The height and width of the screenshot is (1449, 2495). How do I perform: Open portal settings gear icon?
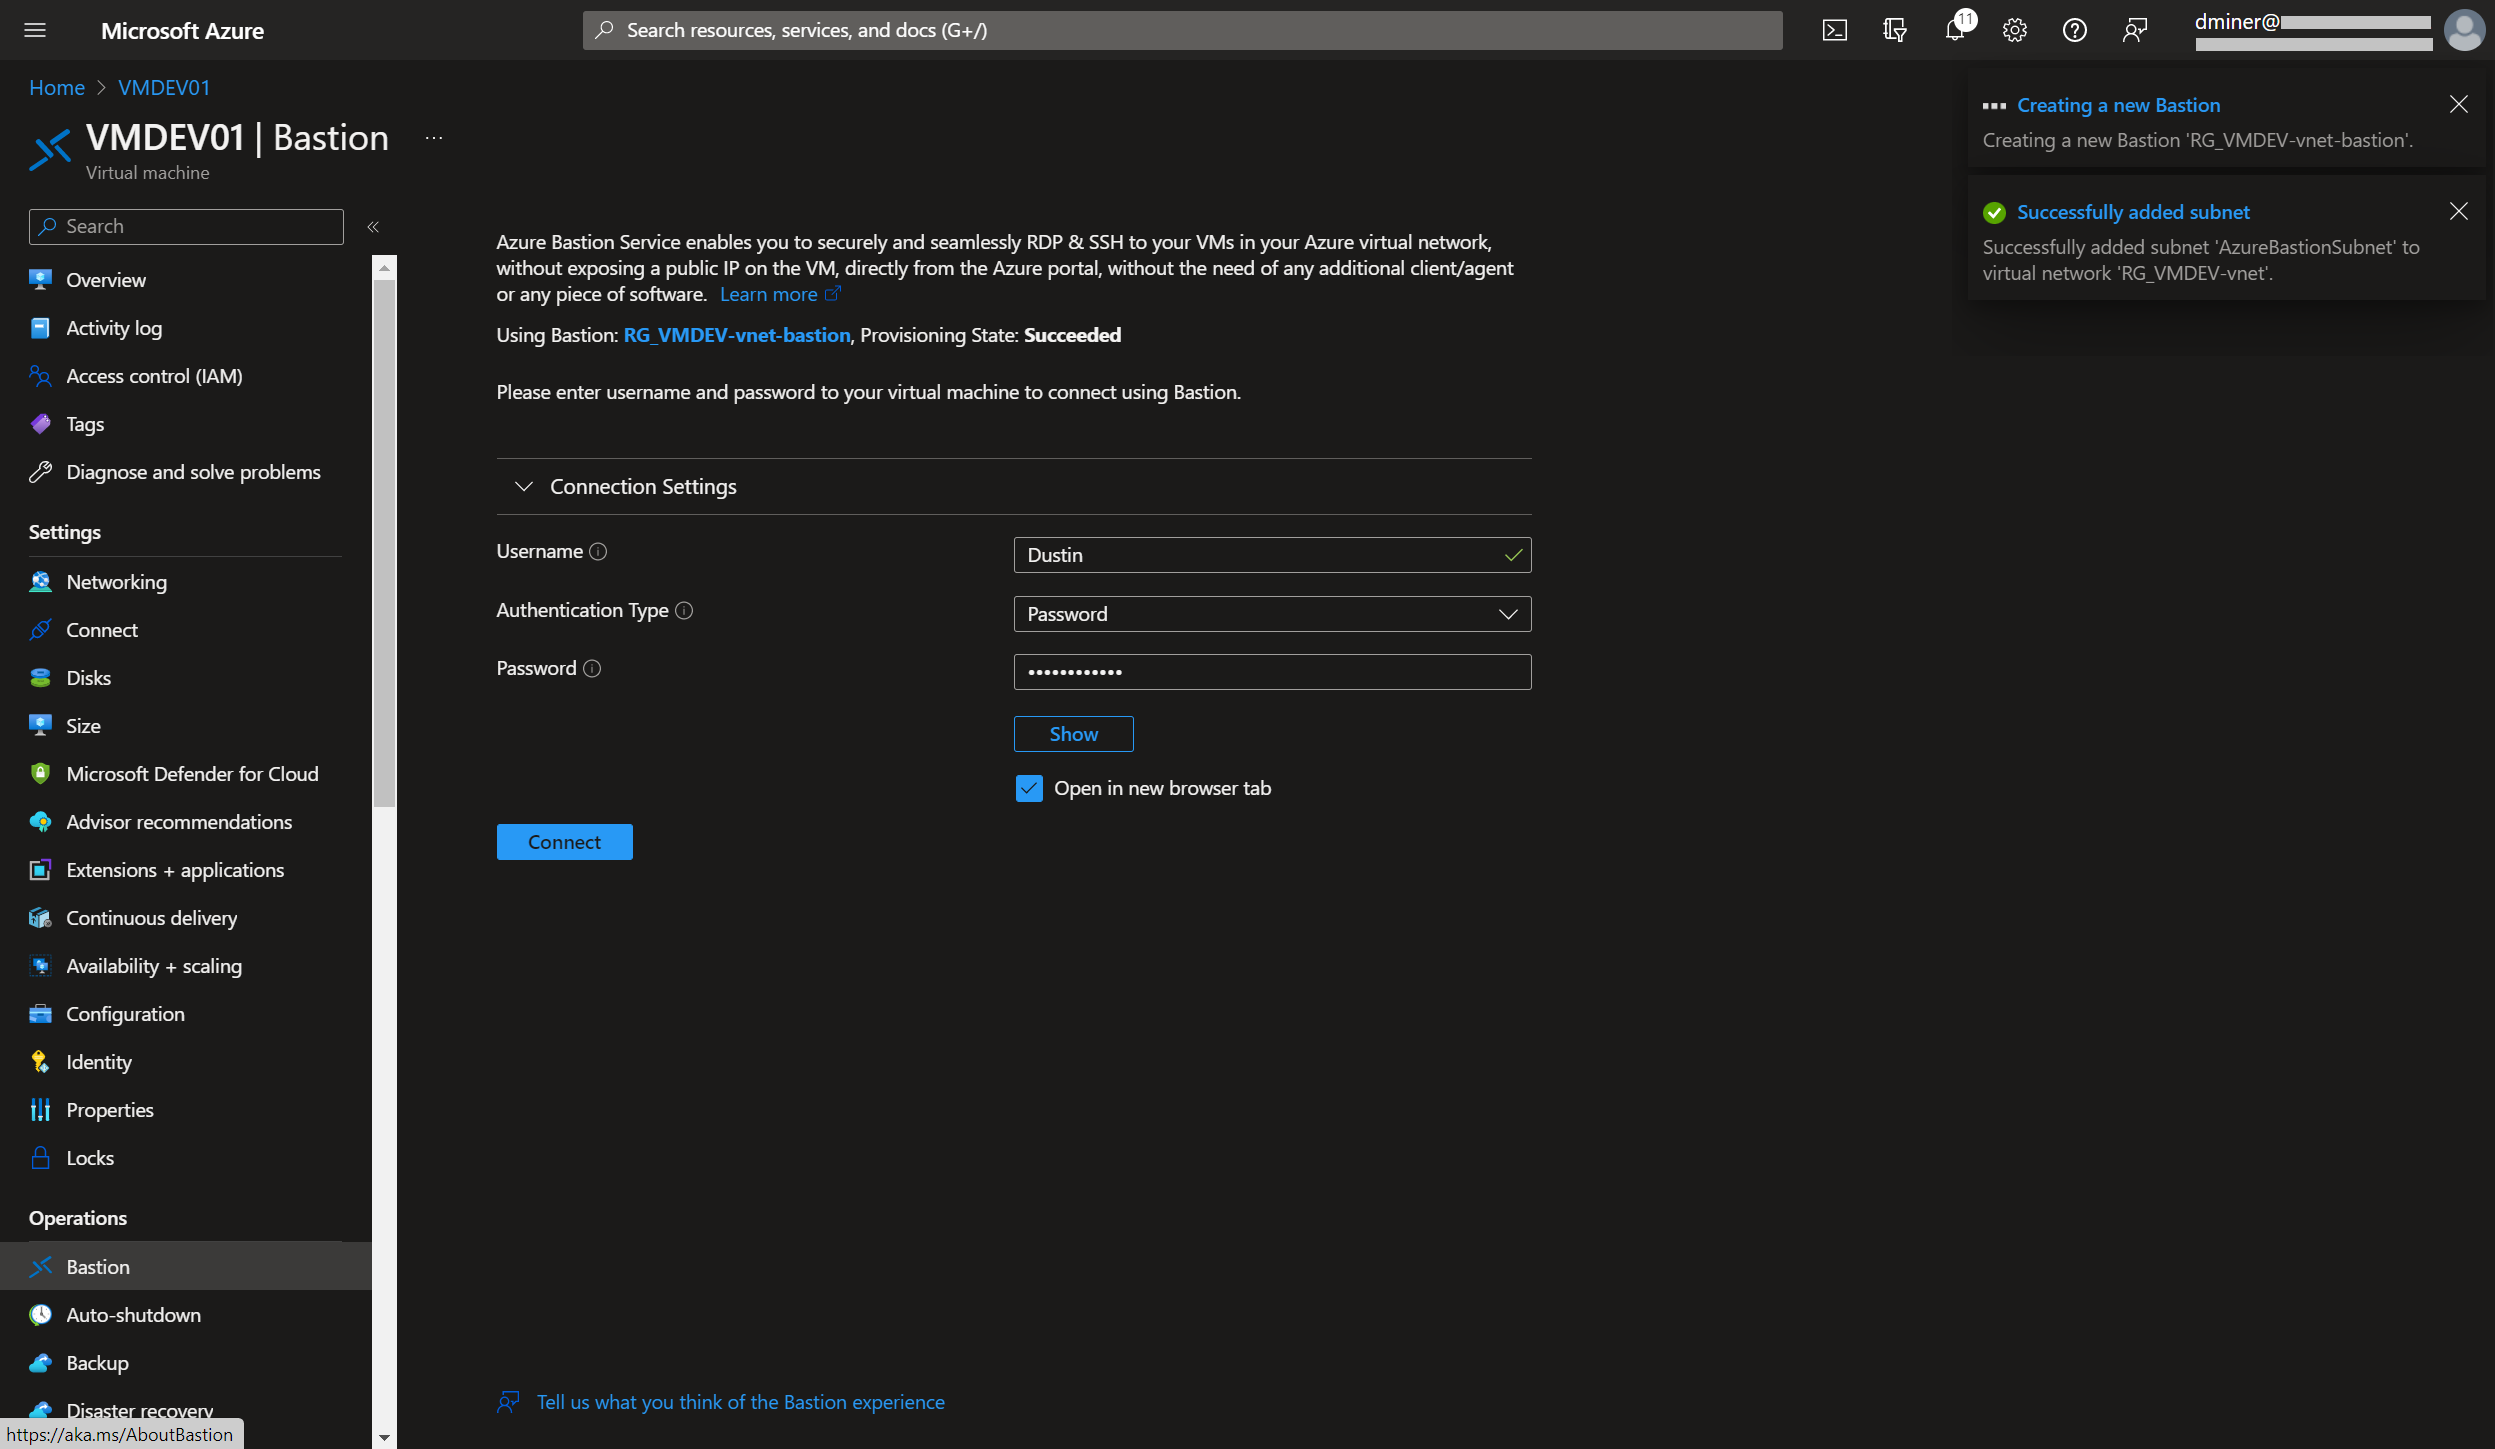[2014, 30]
